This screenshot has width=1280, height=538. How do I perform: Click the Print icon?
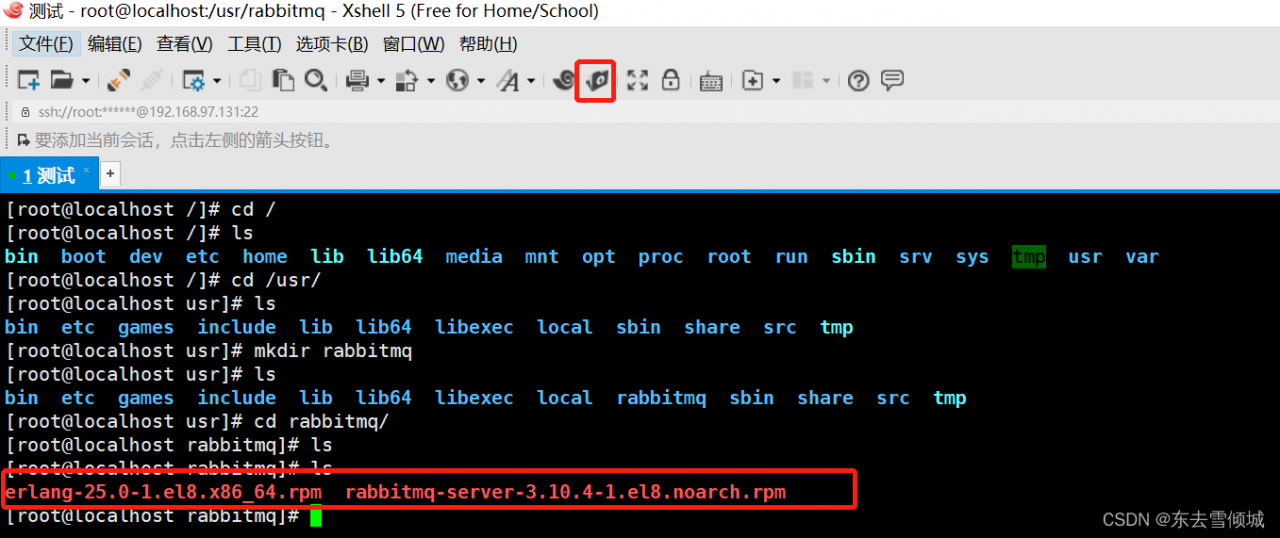click(x=358, y=81)
